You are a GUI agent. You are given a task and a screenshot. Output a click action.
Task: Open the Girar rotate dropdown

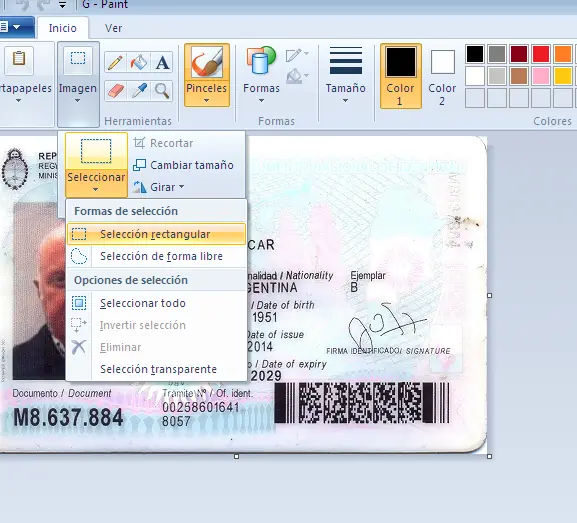(158, 187)
